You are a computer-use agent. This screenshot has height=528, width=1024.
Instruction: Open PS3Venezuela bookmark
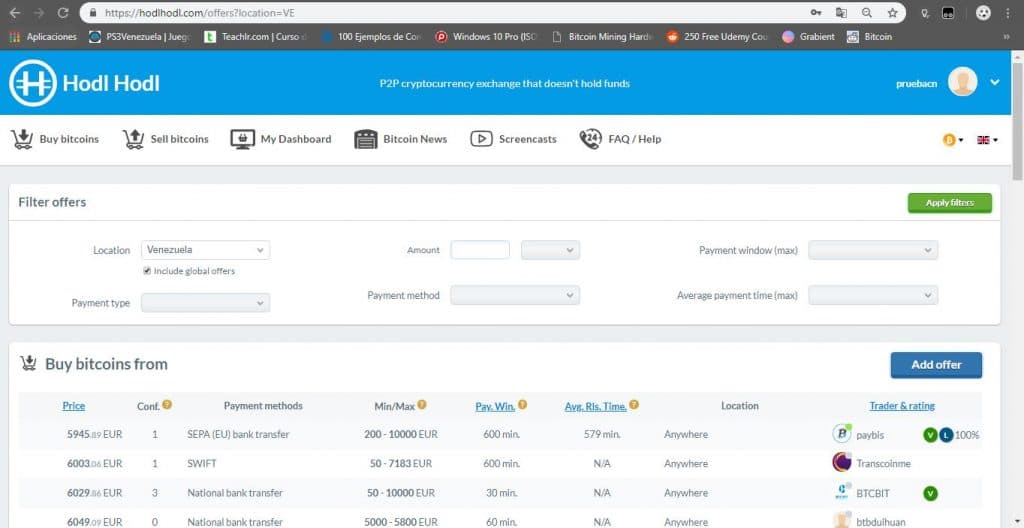[x=140, y=37]
